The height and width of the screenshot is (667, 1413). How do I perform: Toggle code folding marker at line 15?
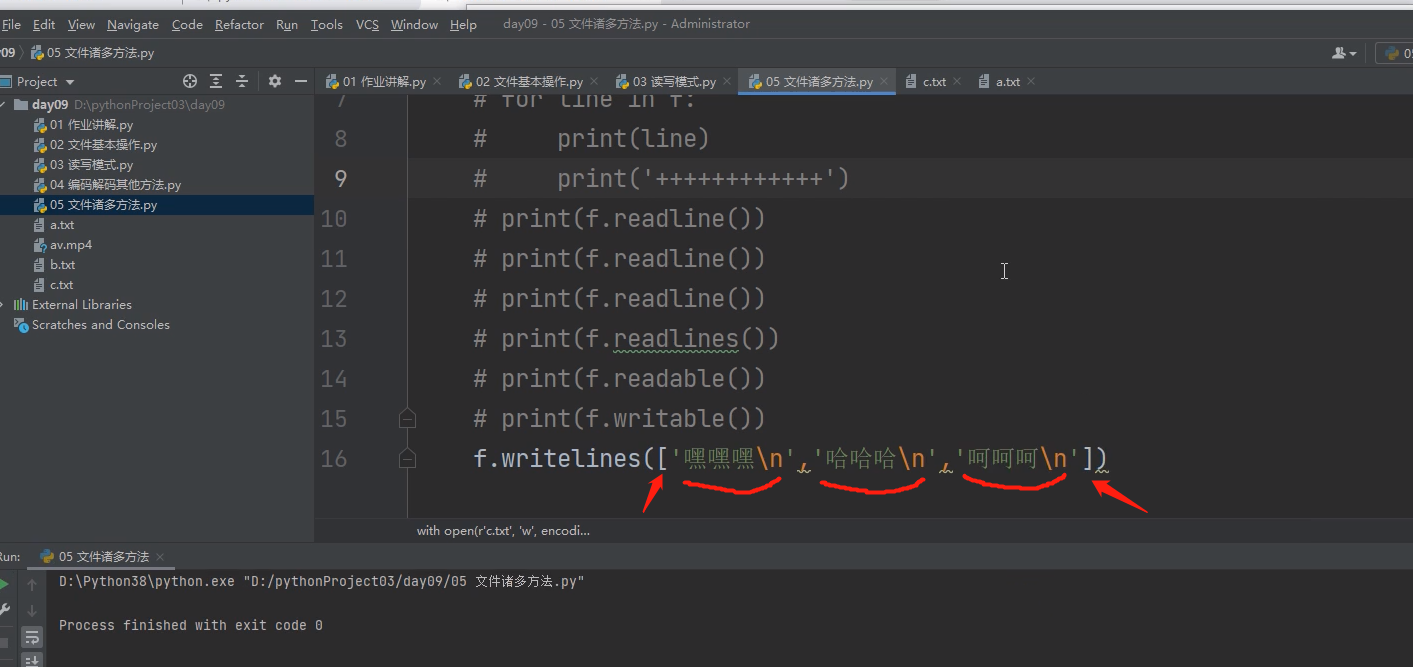click(x=407, y=418)
